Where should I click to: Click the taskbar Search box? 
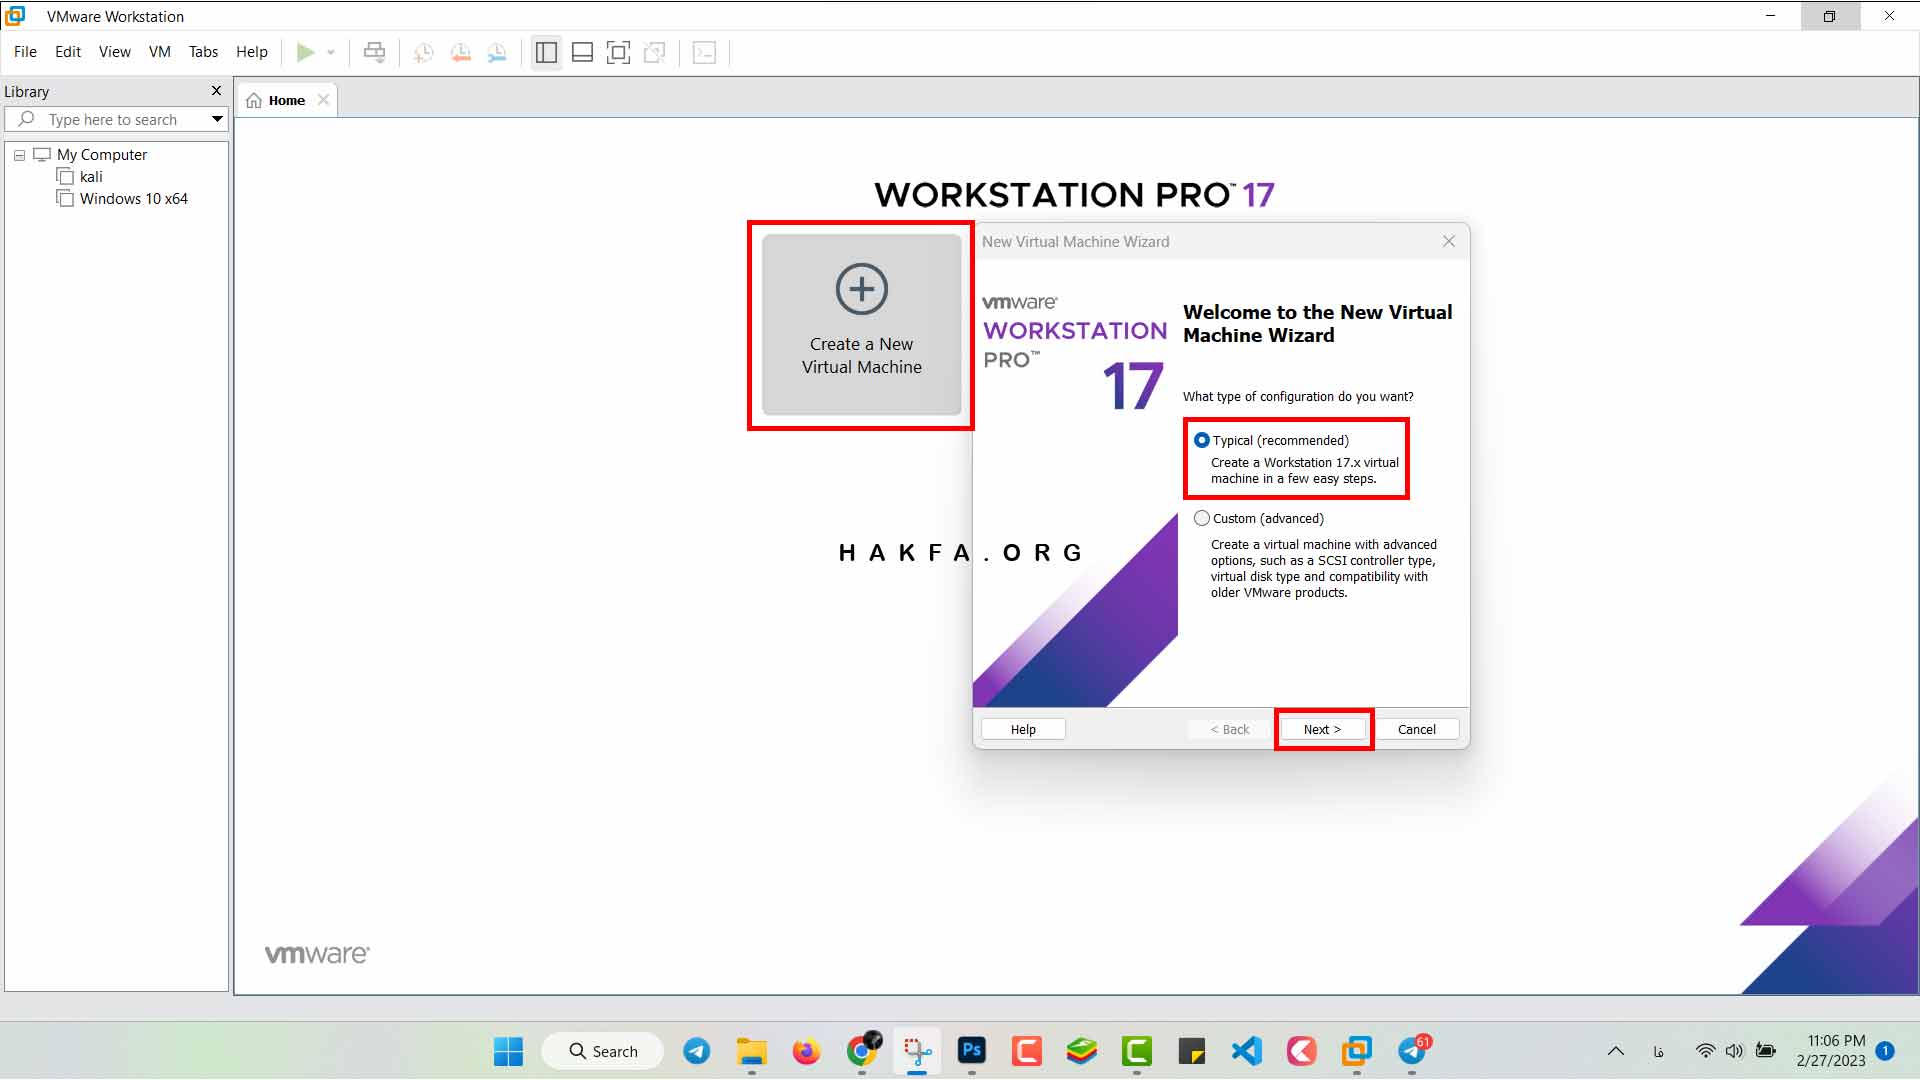[x=602, y=1051]
